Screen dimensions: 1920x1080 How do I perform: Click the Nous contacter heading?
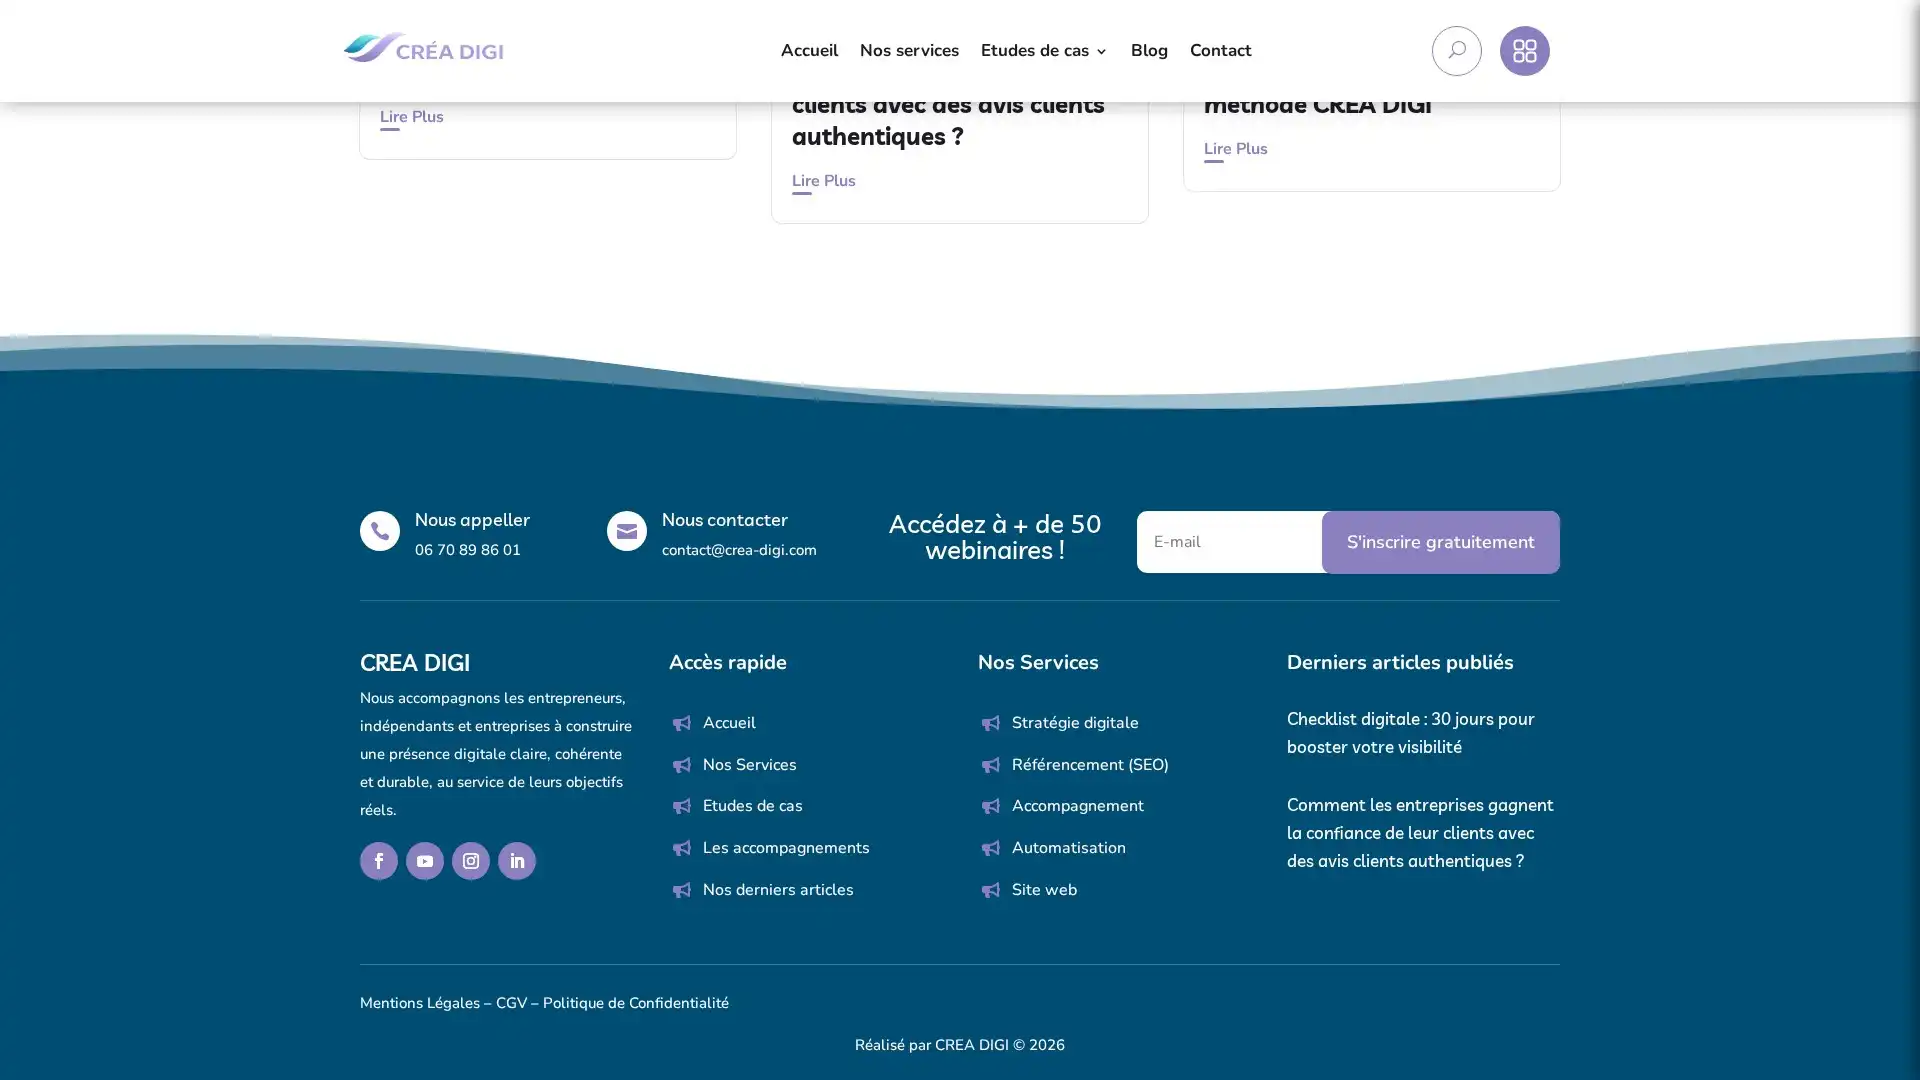(x=724, y=520)
